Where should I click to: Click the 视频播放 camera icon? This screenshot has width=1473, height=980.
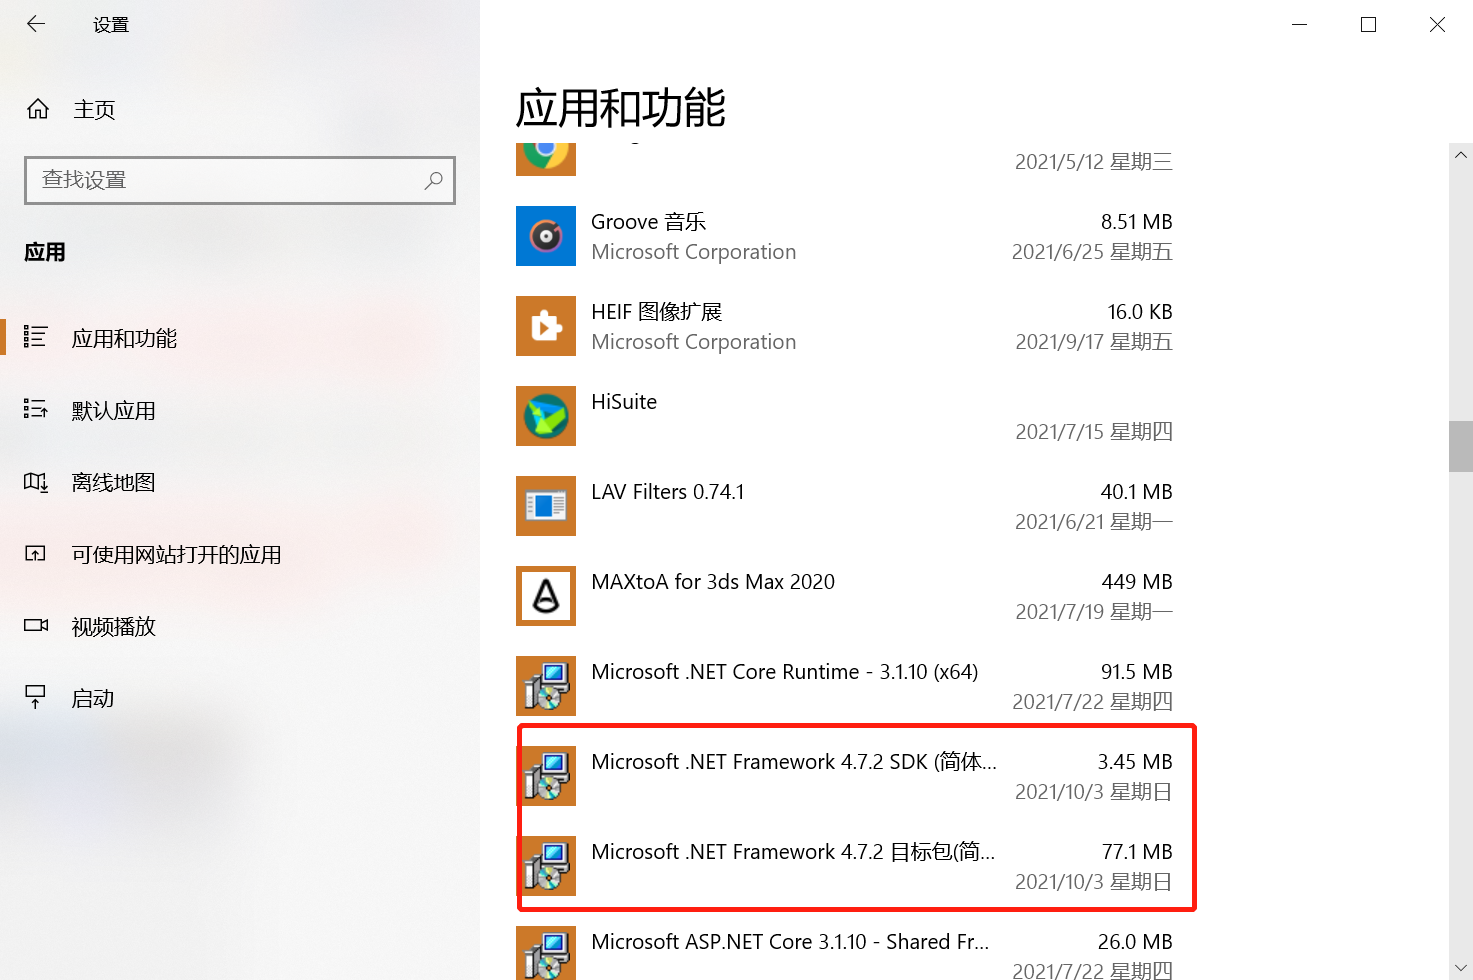[36, 626]
